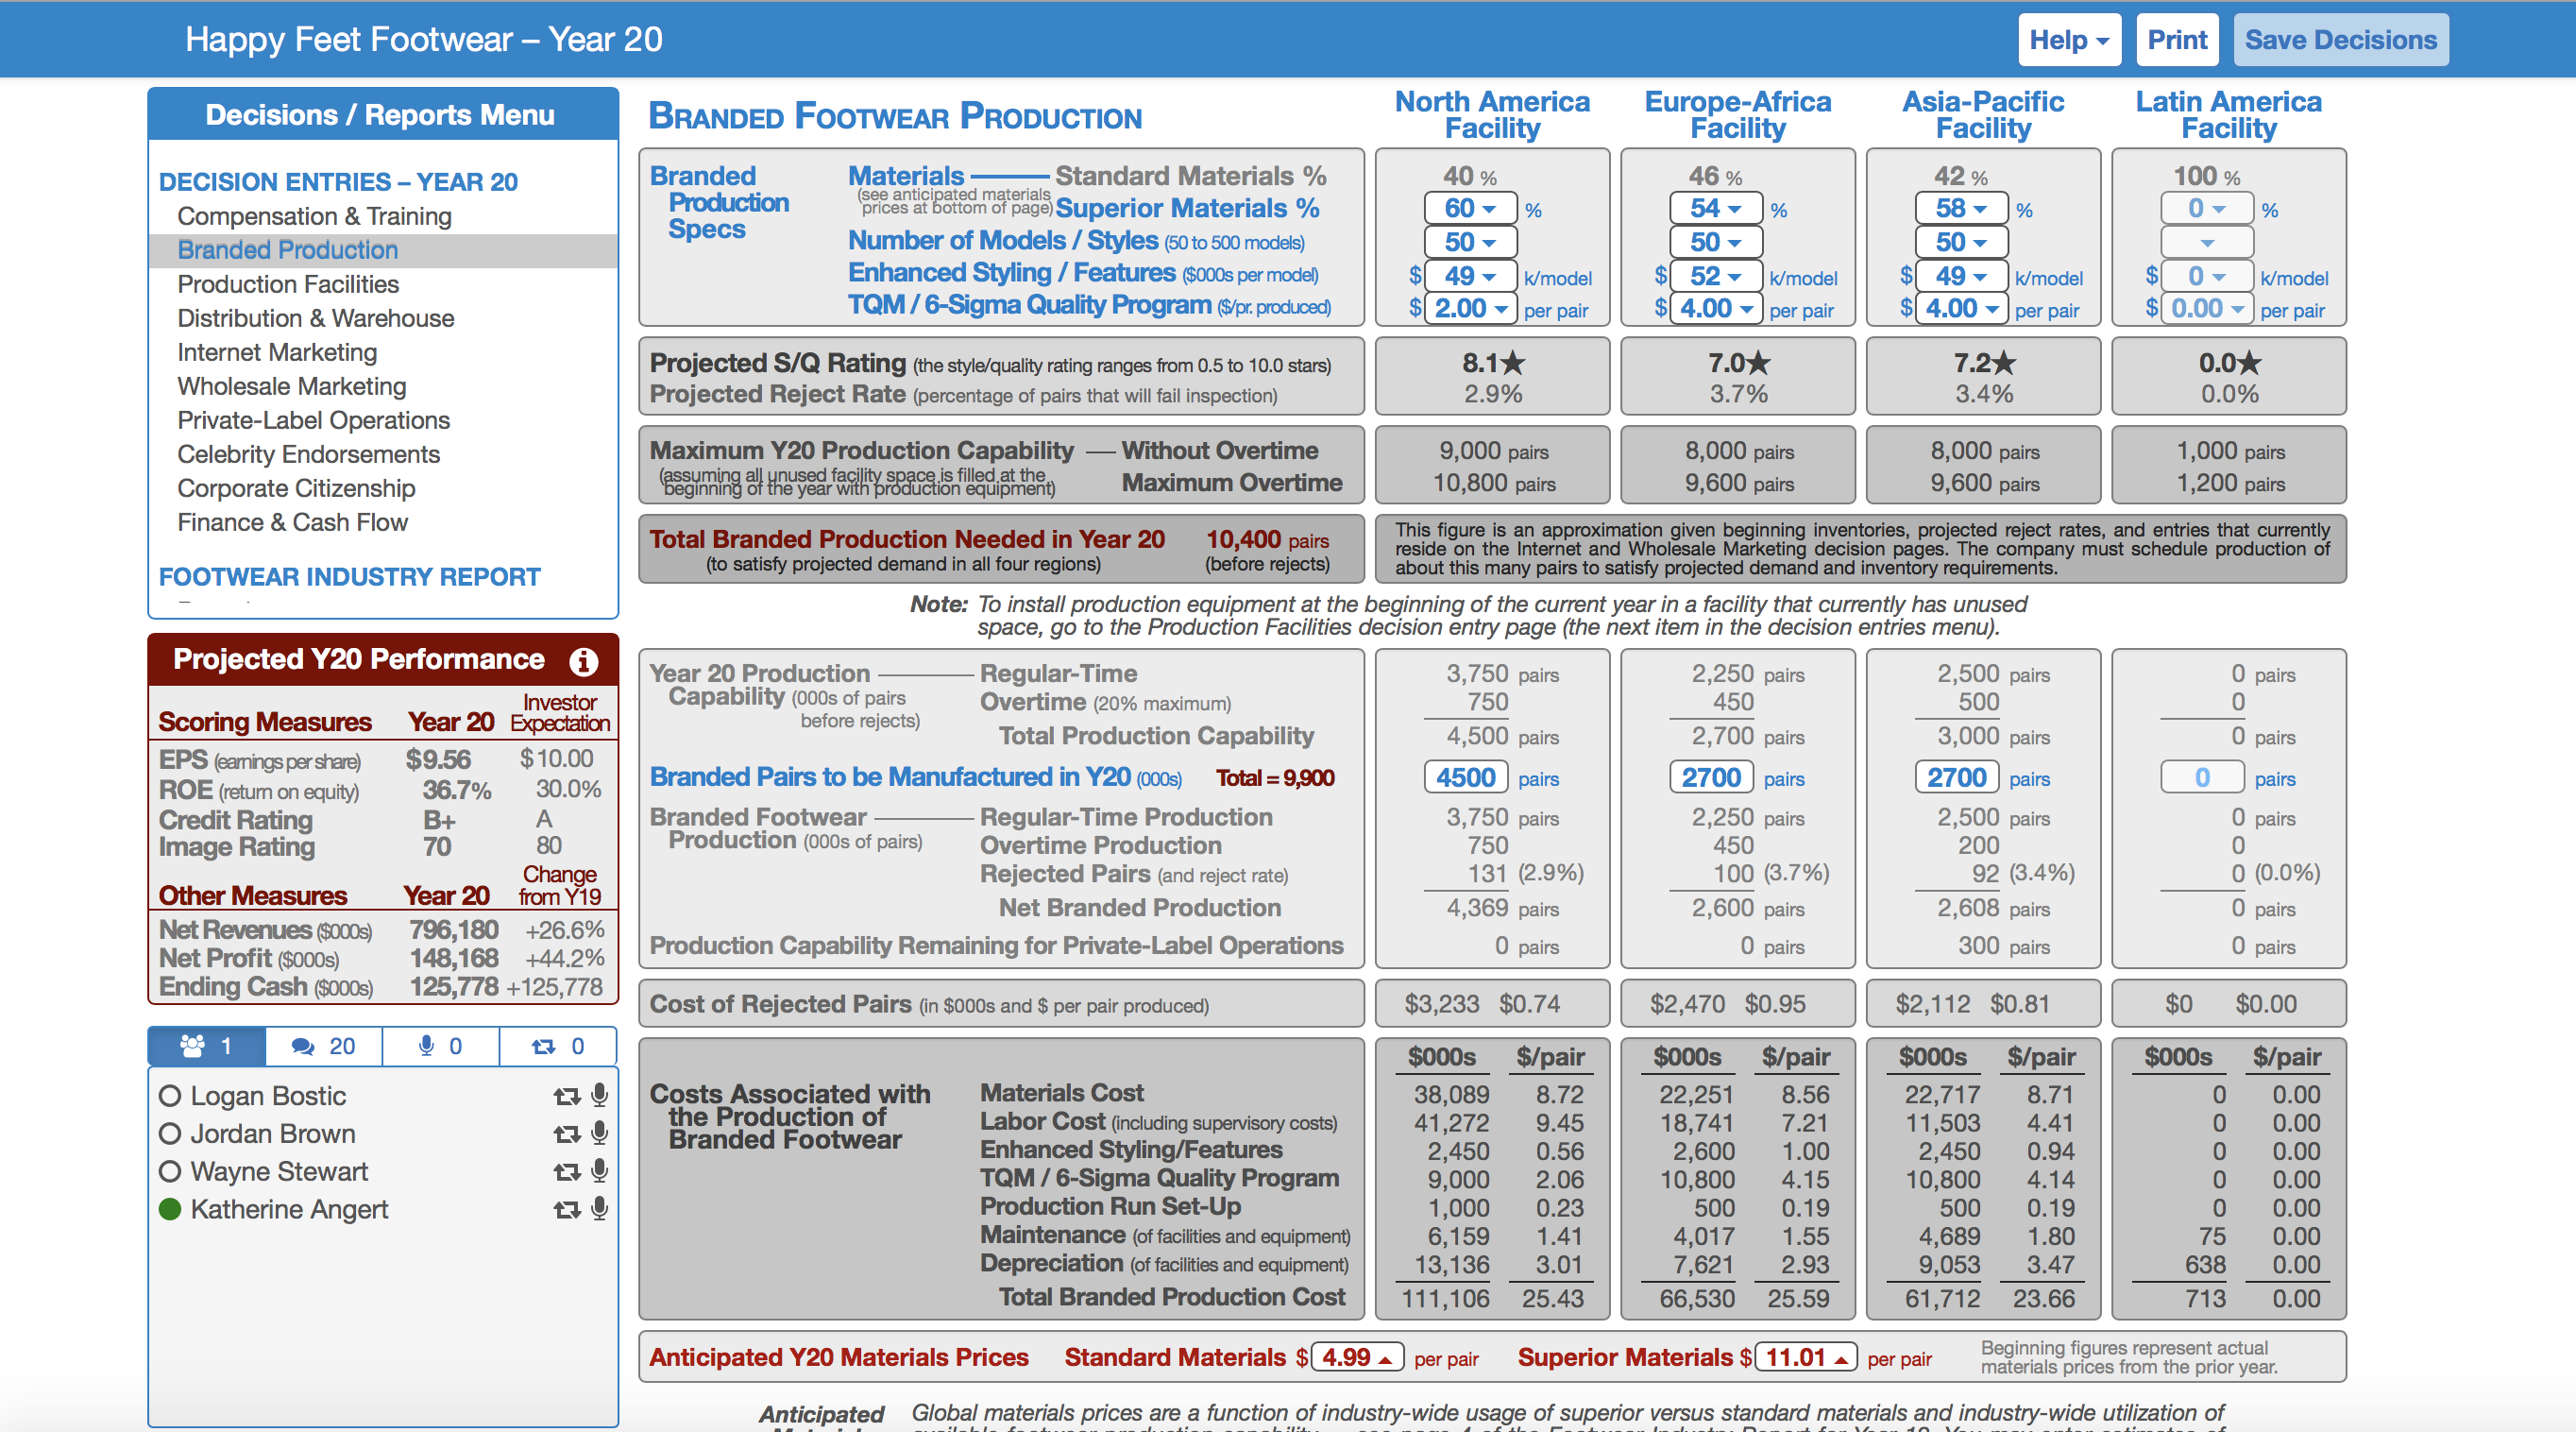The width and height of the screenshot is (2576, 1432).
Task: Open North America Superior Materials percent dropdown
Action: click(1469, 209)
